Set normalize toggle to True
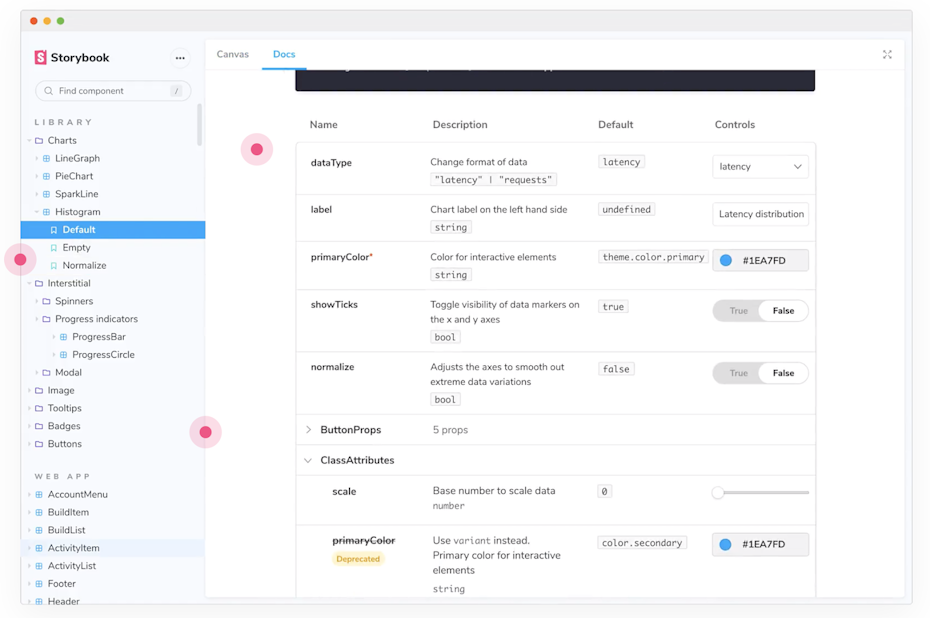The height and width of the screenshot is (618, 930). 738,373
